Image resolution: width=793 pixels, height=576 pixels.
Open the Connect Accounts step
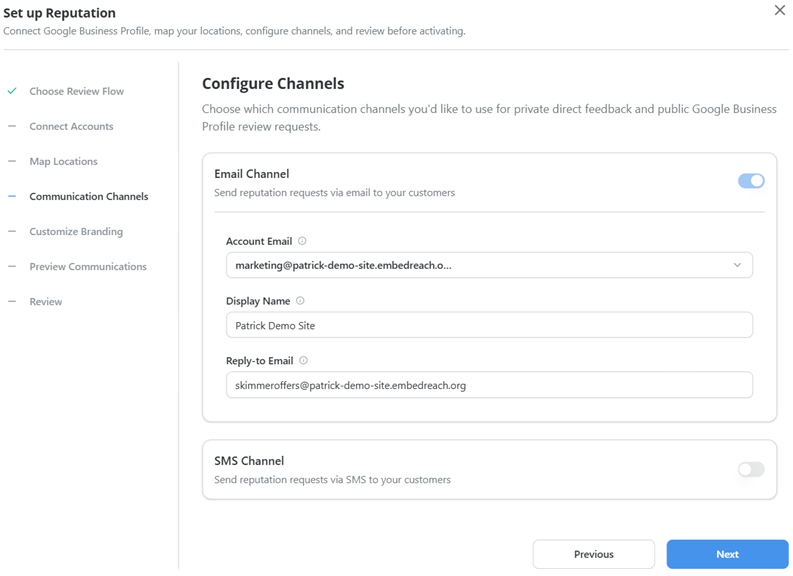[x=71, y=126]
